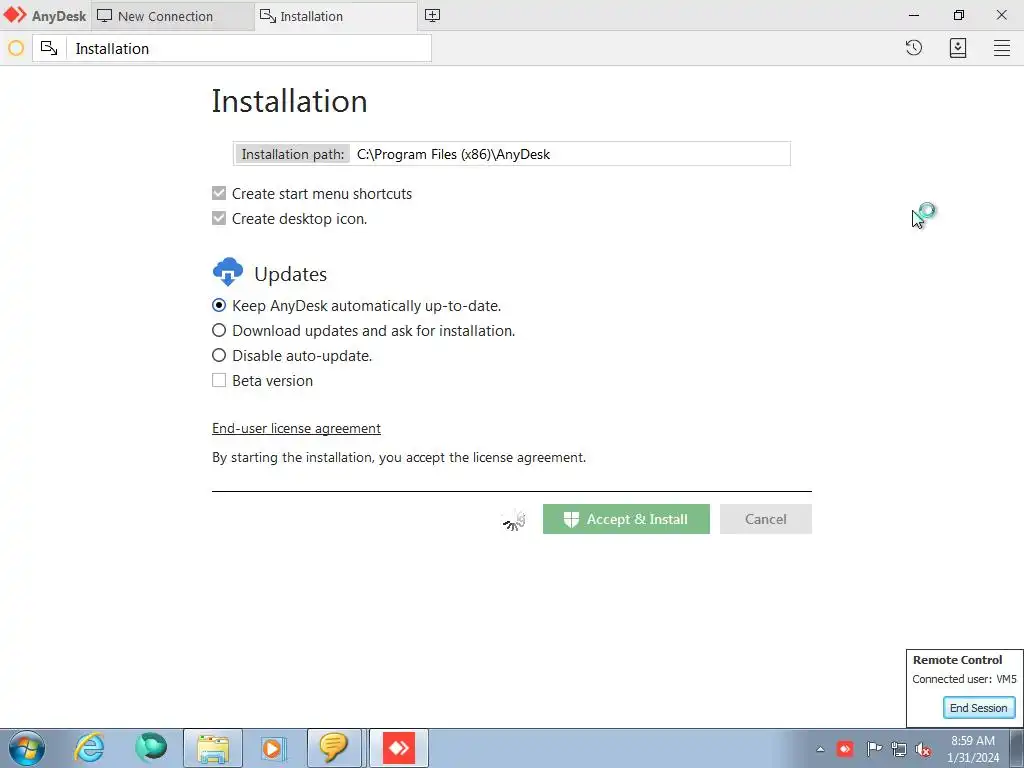Click the orange connection status circle
The height and width of the screenshot is (768, 1024).
pos(16,48)
